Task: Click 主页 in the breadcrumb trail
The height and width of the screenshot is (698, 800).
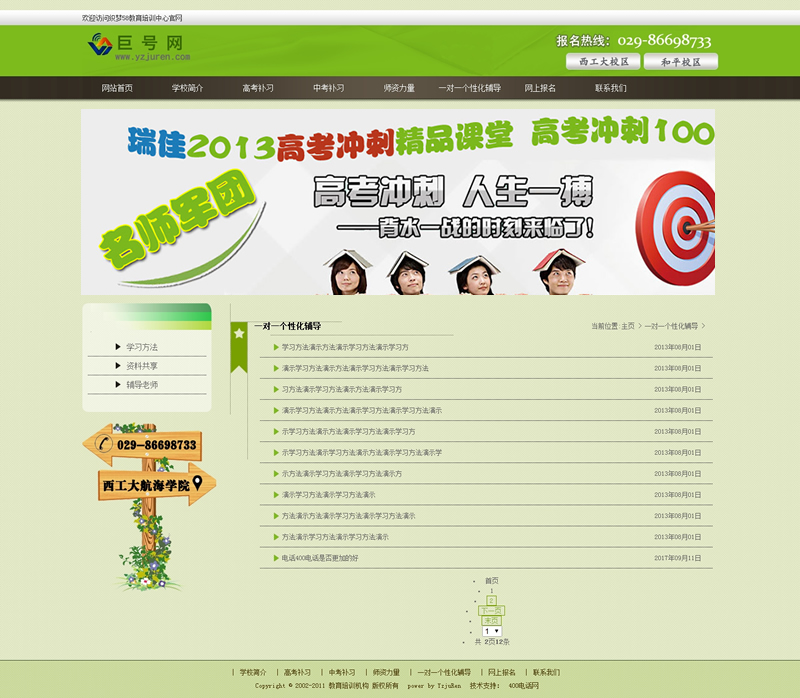Action: pos(628,326)
